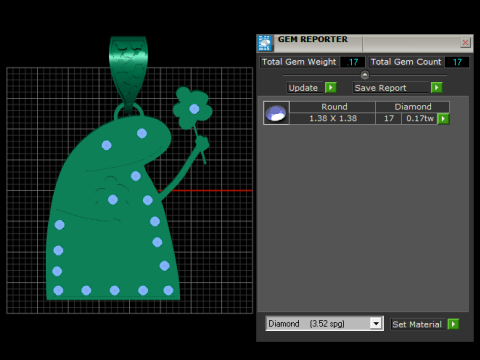The width and height of the screenshot is (480, 360).
Task: Click the Set Material button
Action: (x=417, y=324)
